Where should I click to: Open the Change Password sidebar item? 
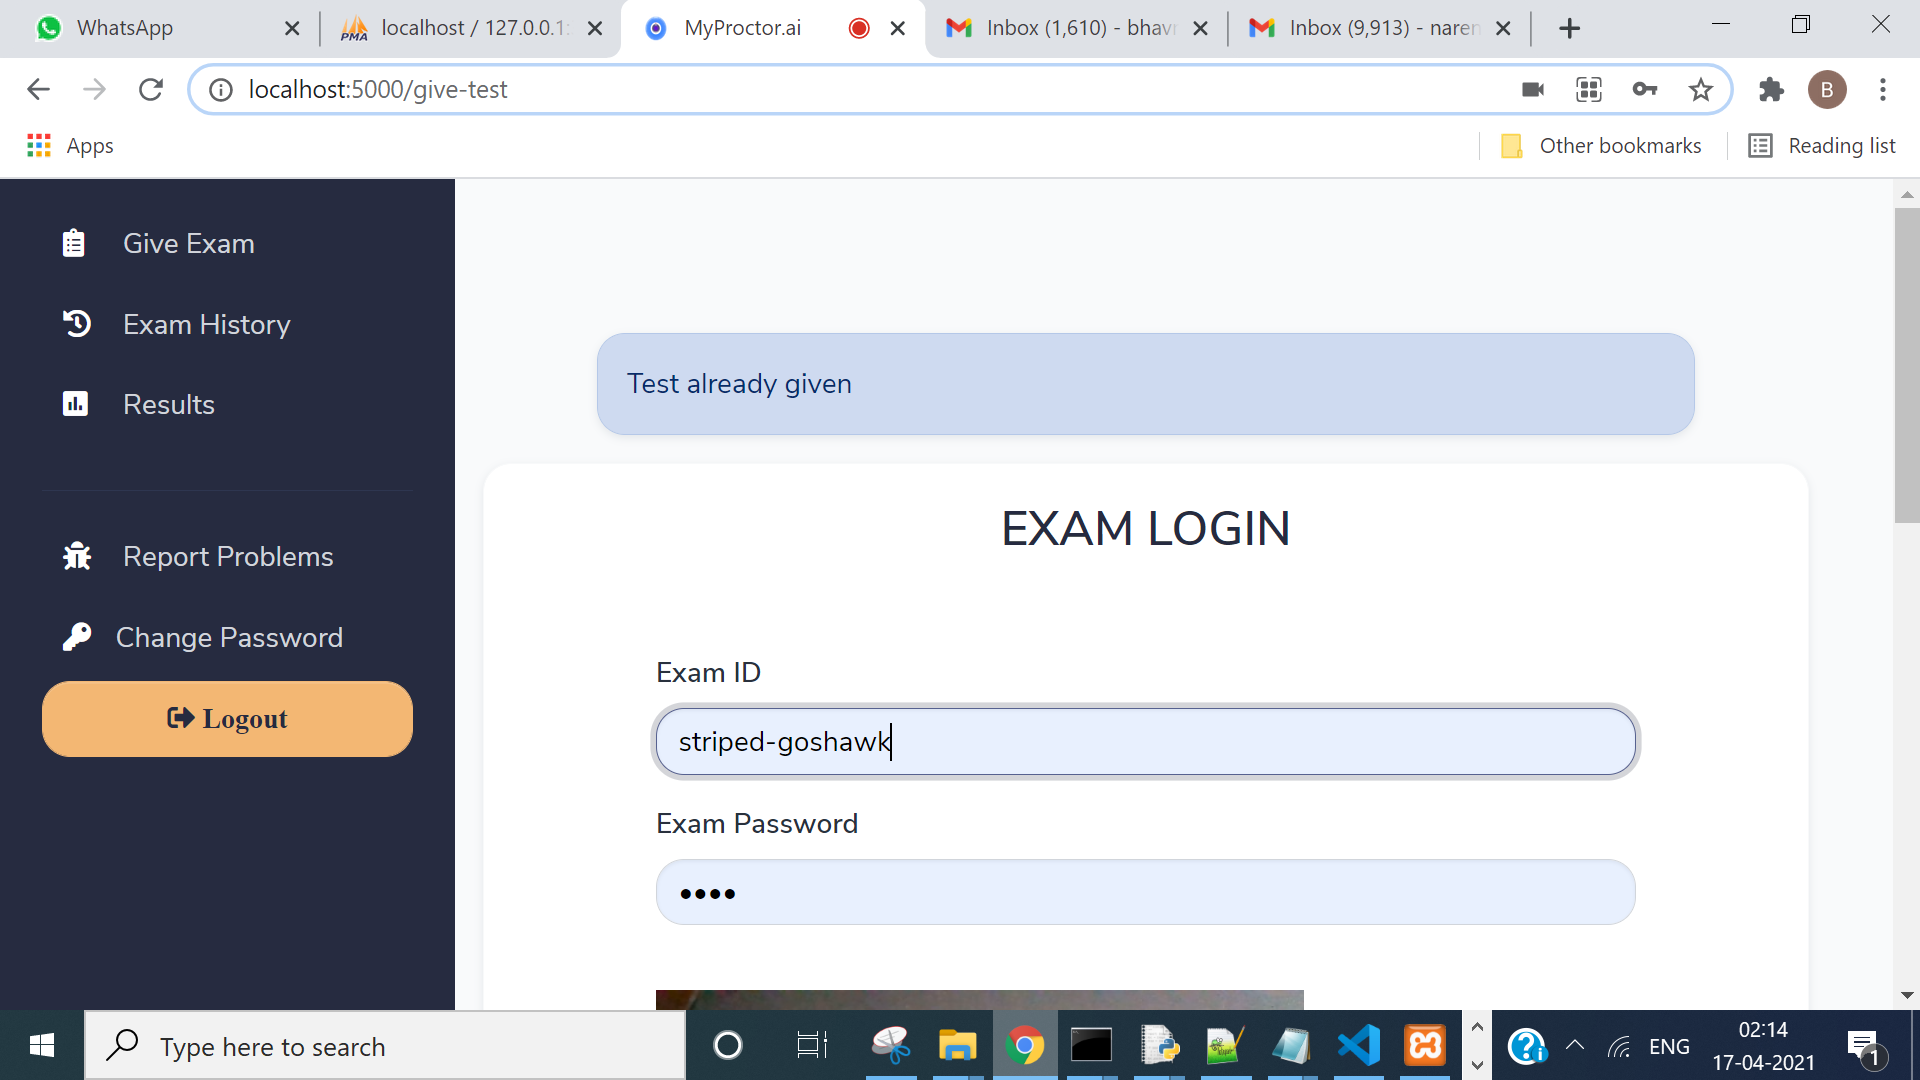coord(229,637)
